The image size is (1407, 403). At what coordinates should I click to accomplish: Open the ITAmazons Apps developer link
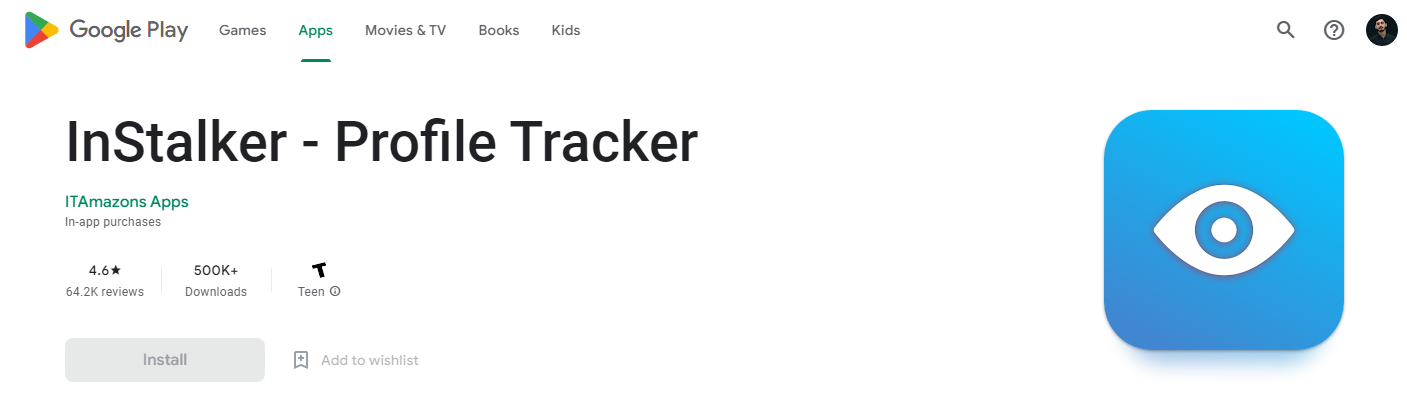[x=127, y=202]
